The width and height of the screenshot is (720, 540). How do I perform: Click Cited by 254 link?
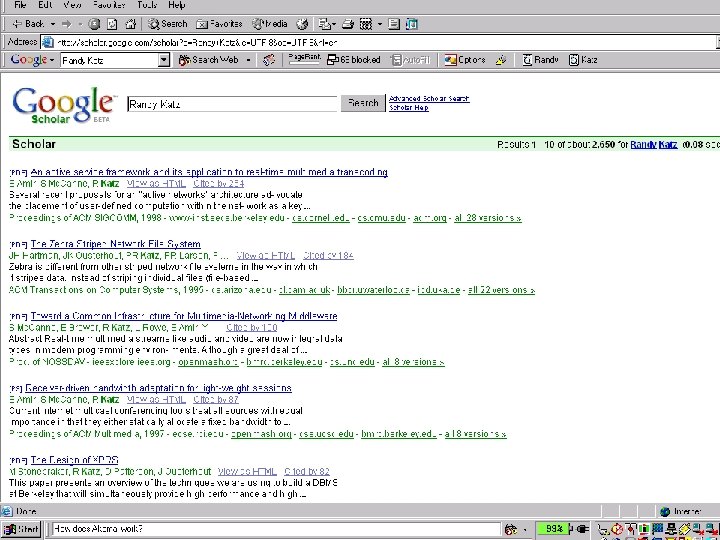tap(219, 184)
